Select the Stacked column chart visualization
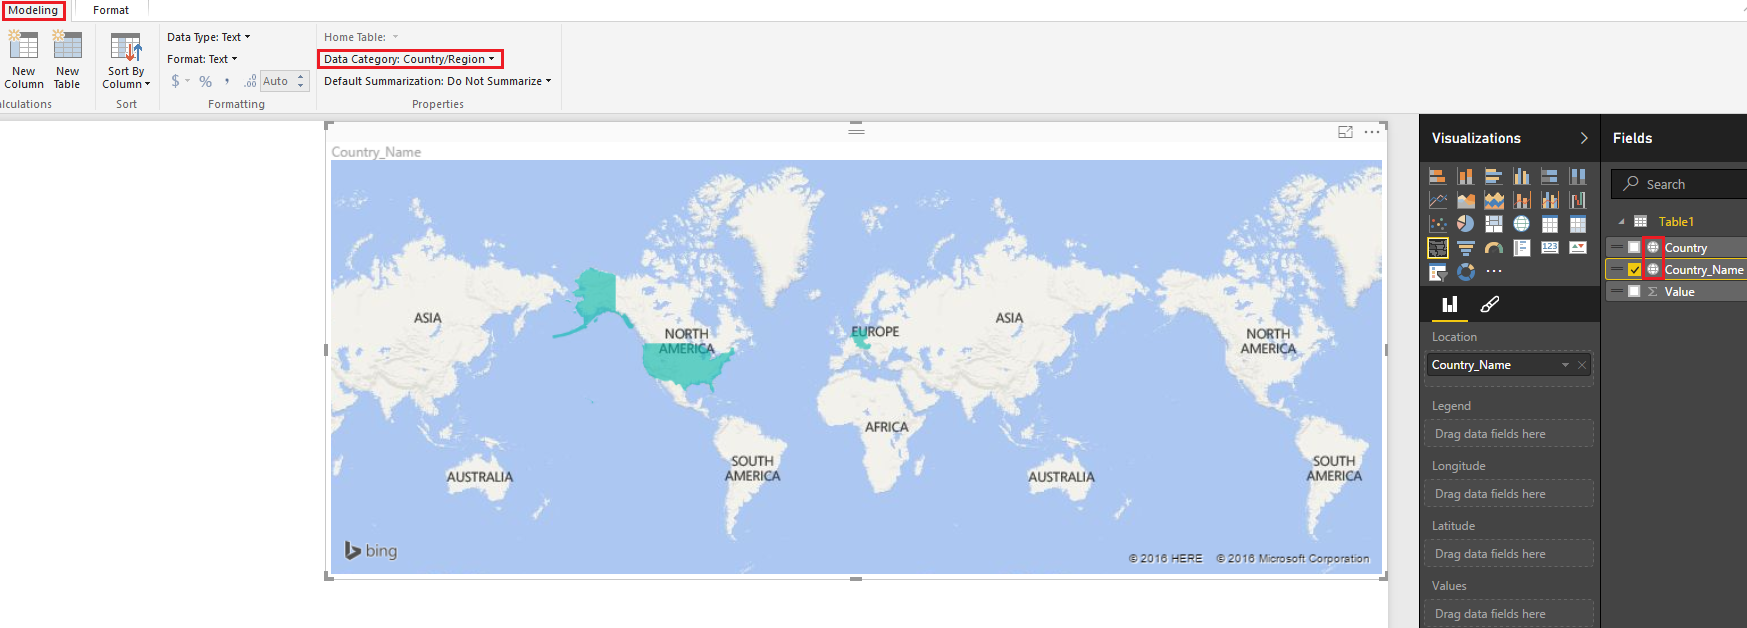The image size is (1747, 628). tap(1465, 176)
